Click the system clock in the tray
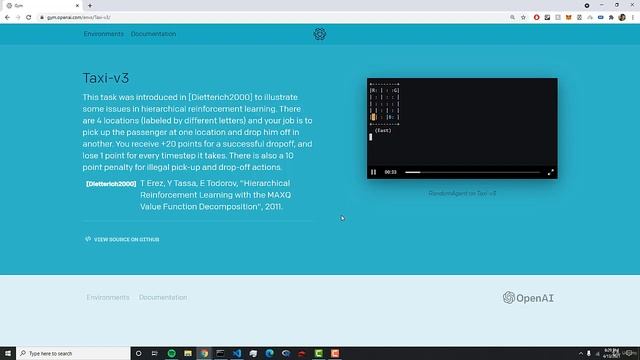The height and width of the screenshot is (360, 640). pyautogui.click(x=611, y=353)
